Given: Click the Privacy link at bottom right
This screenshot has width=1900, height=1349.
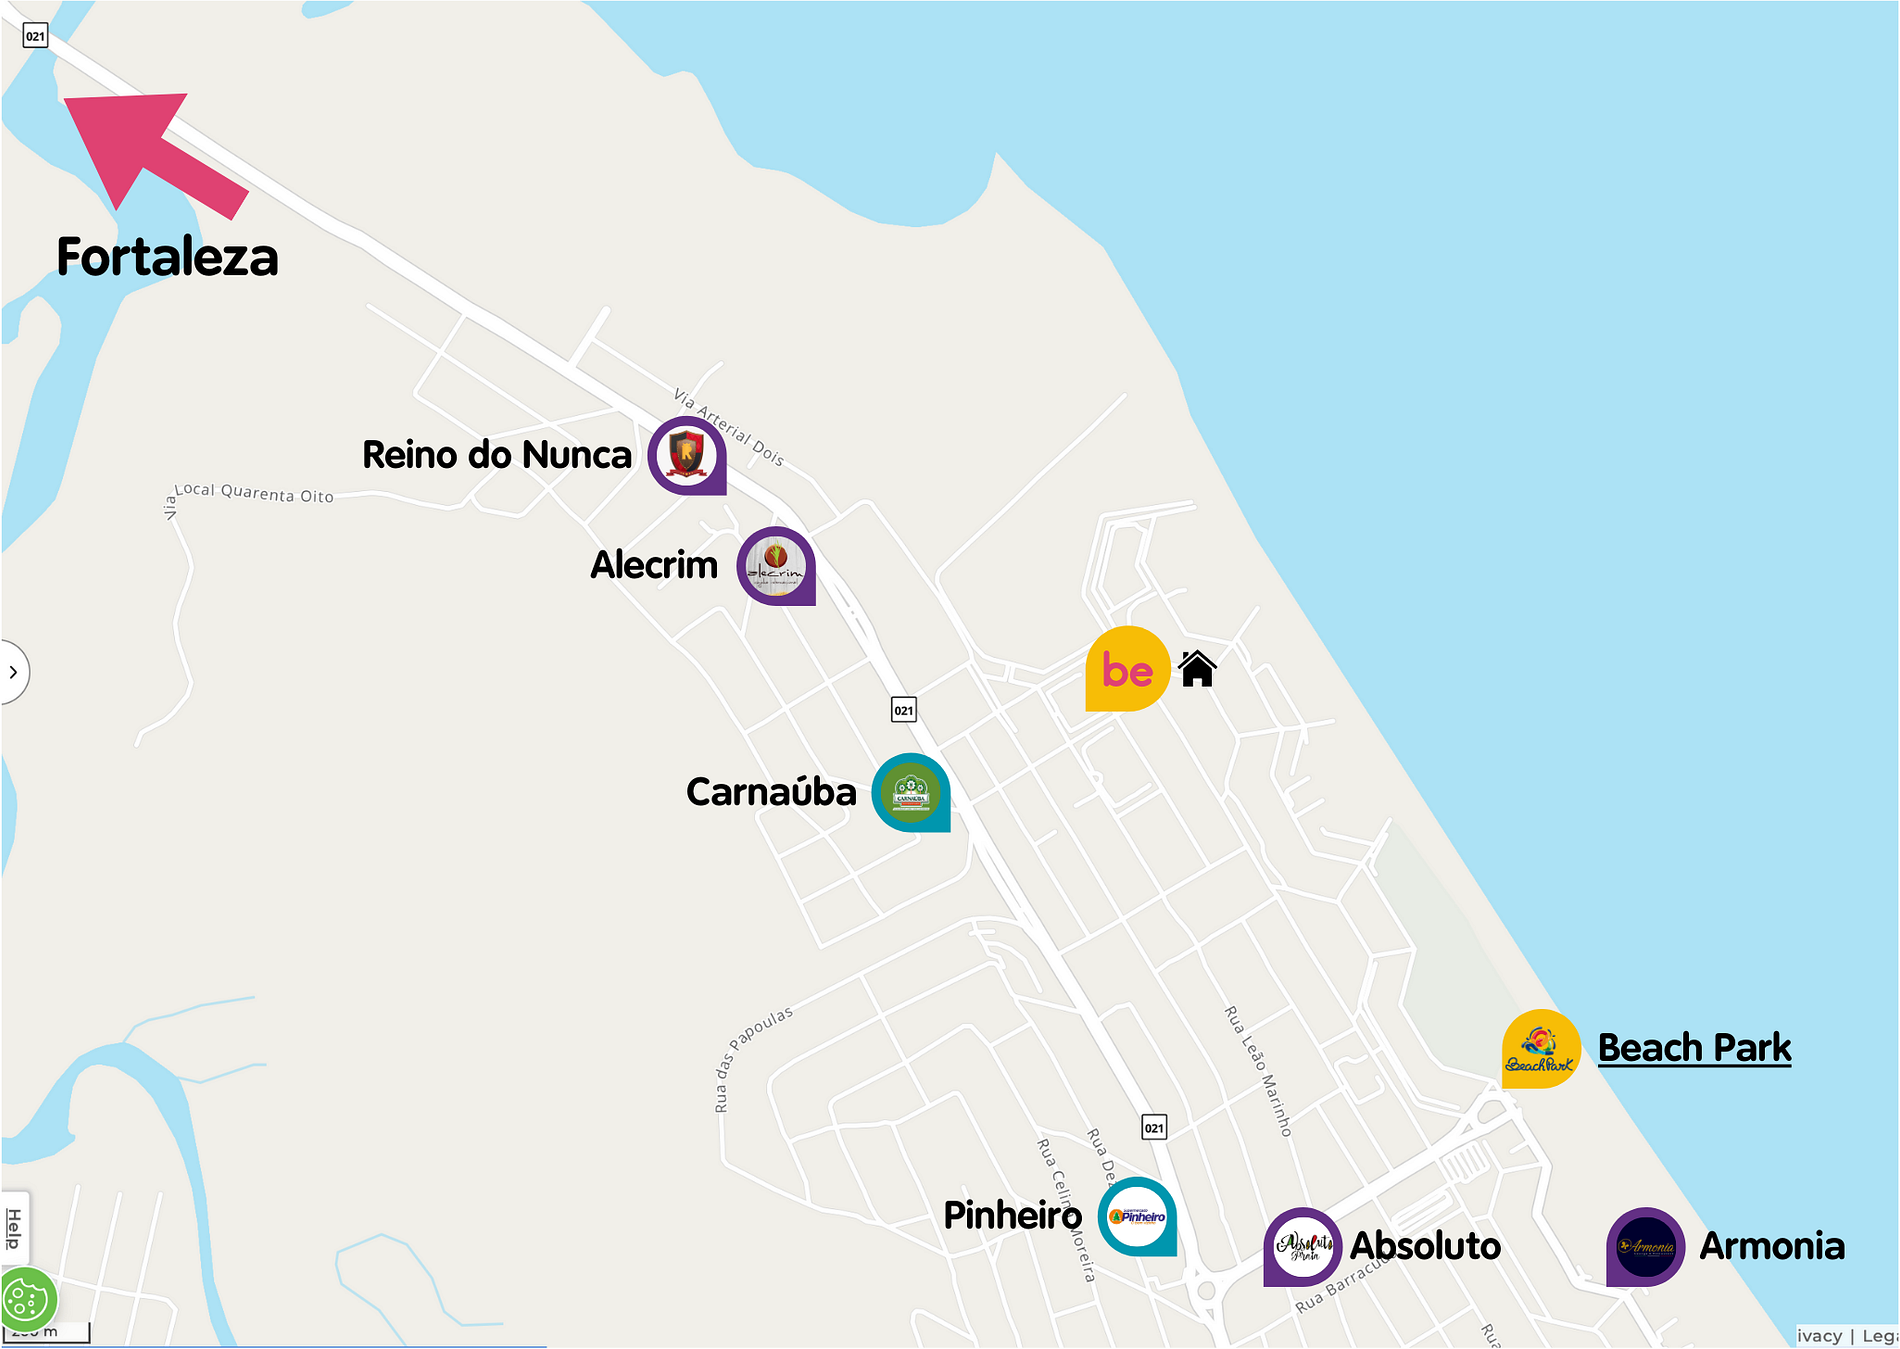Looking at the screenshot, I should point(1819,1336).
